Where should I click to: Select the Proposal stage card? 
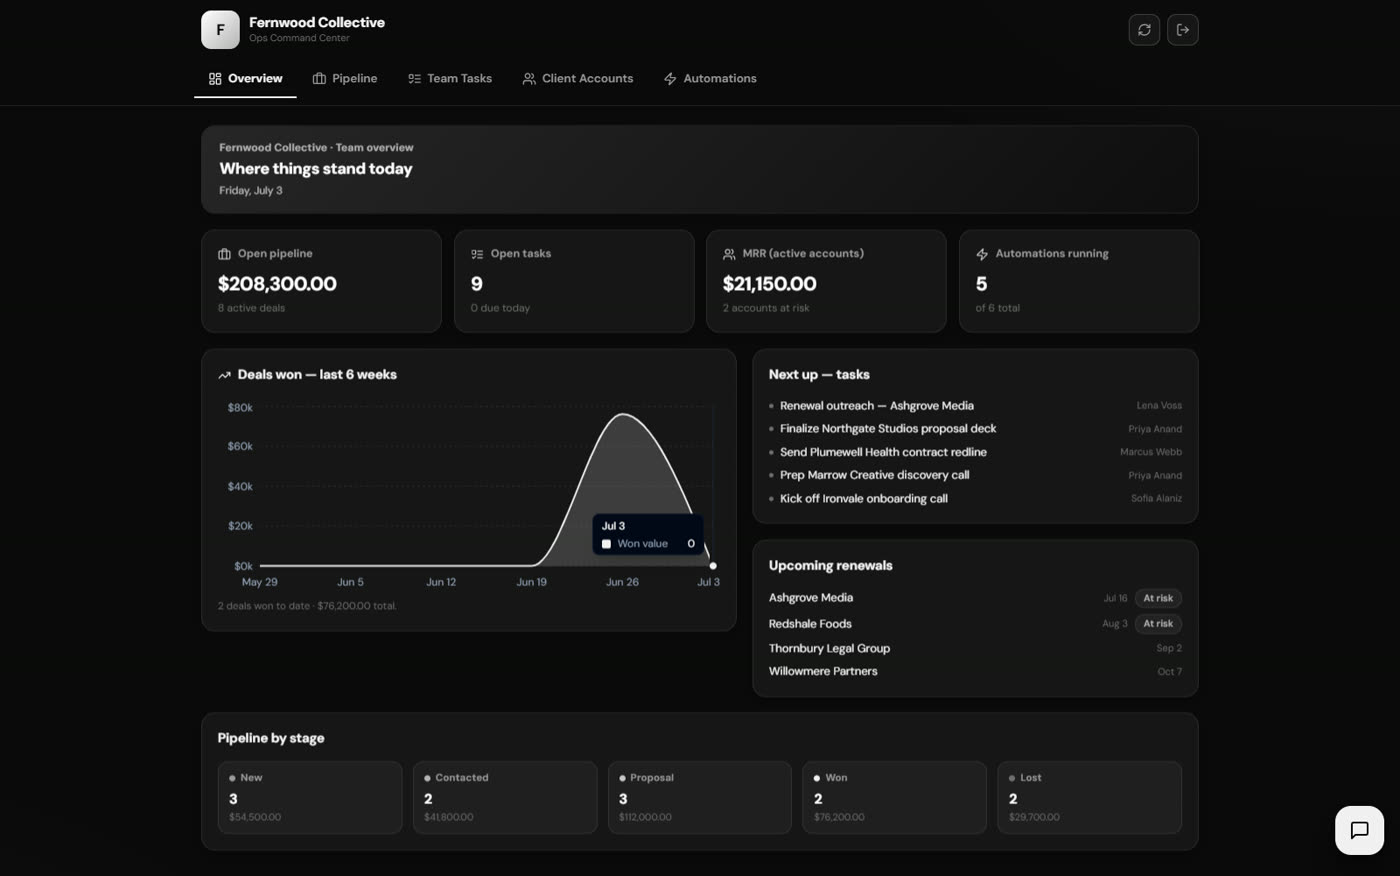point(700,797)
